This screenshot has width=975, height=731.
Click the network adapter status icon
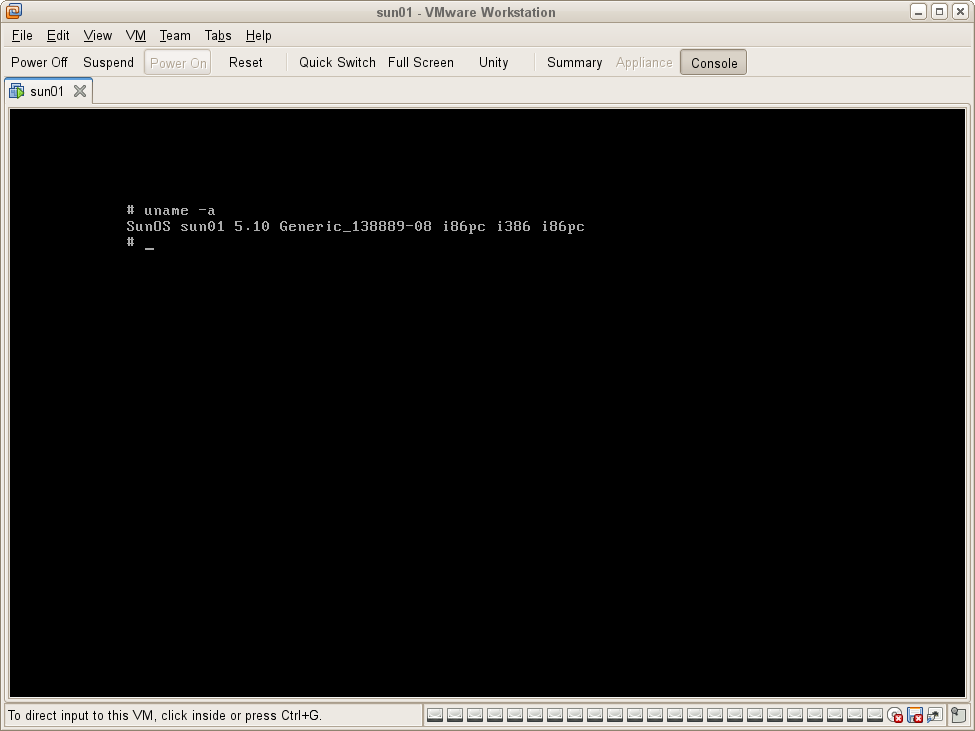[935, 715]
